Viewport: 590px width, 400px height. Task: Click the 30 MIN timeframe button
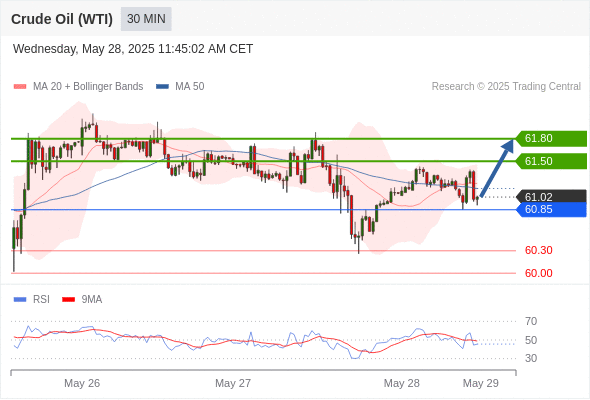coord(146,19)
